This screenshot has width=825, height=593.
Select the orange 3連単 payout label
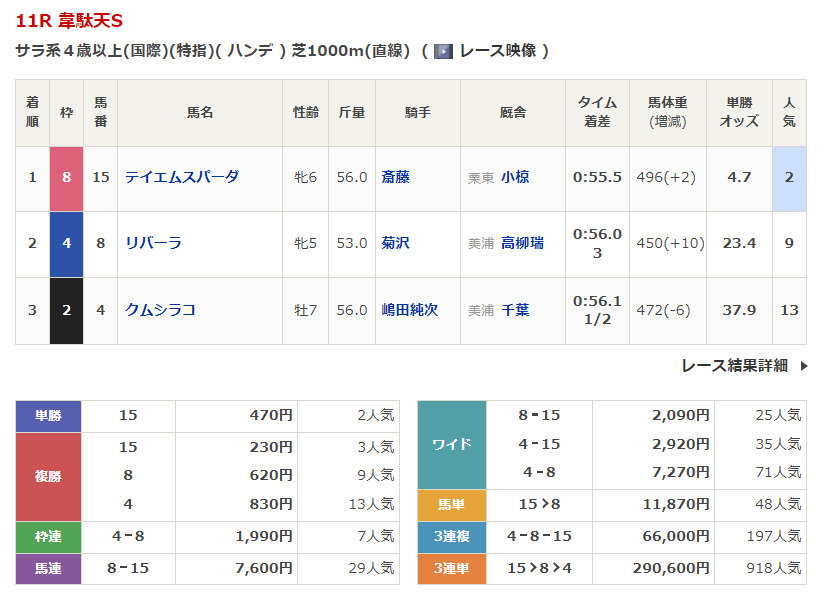pyautogui.click(x=451, y=568)
